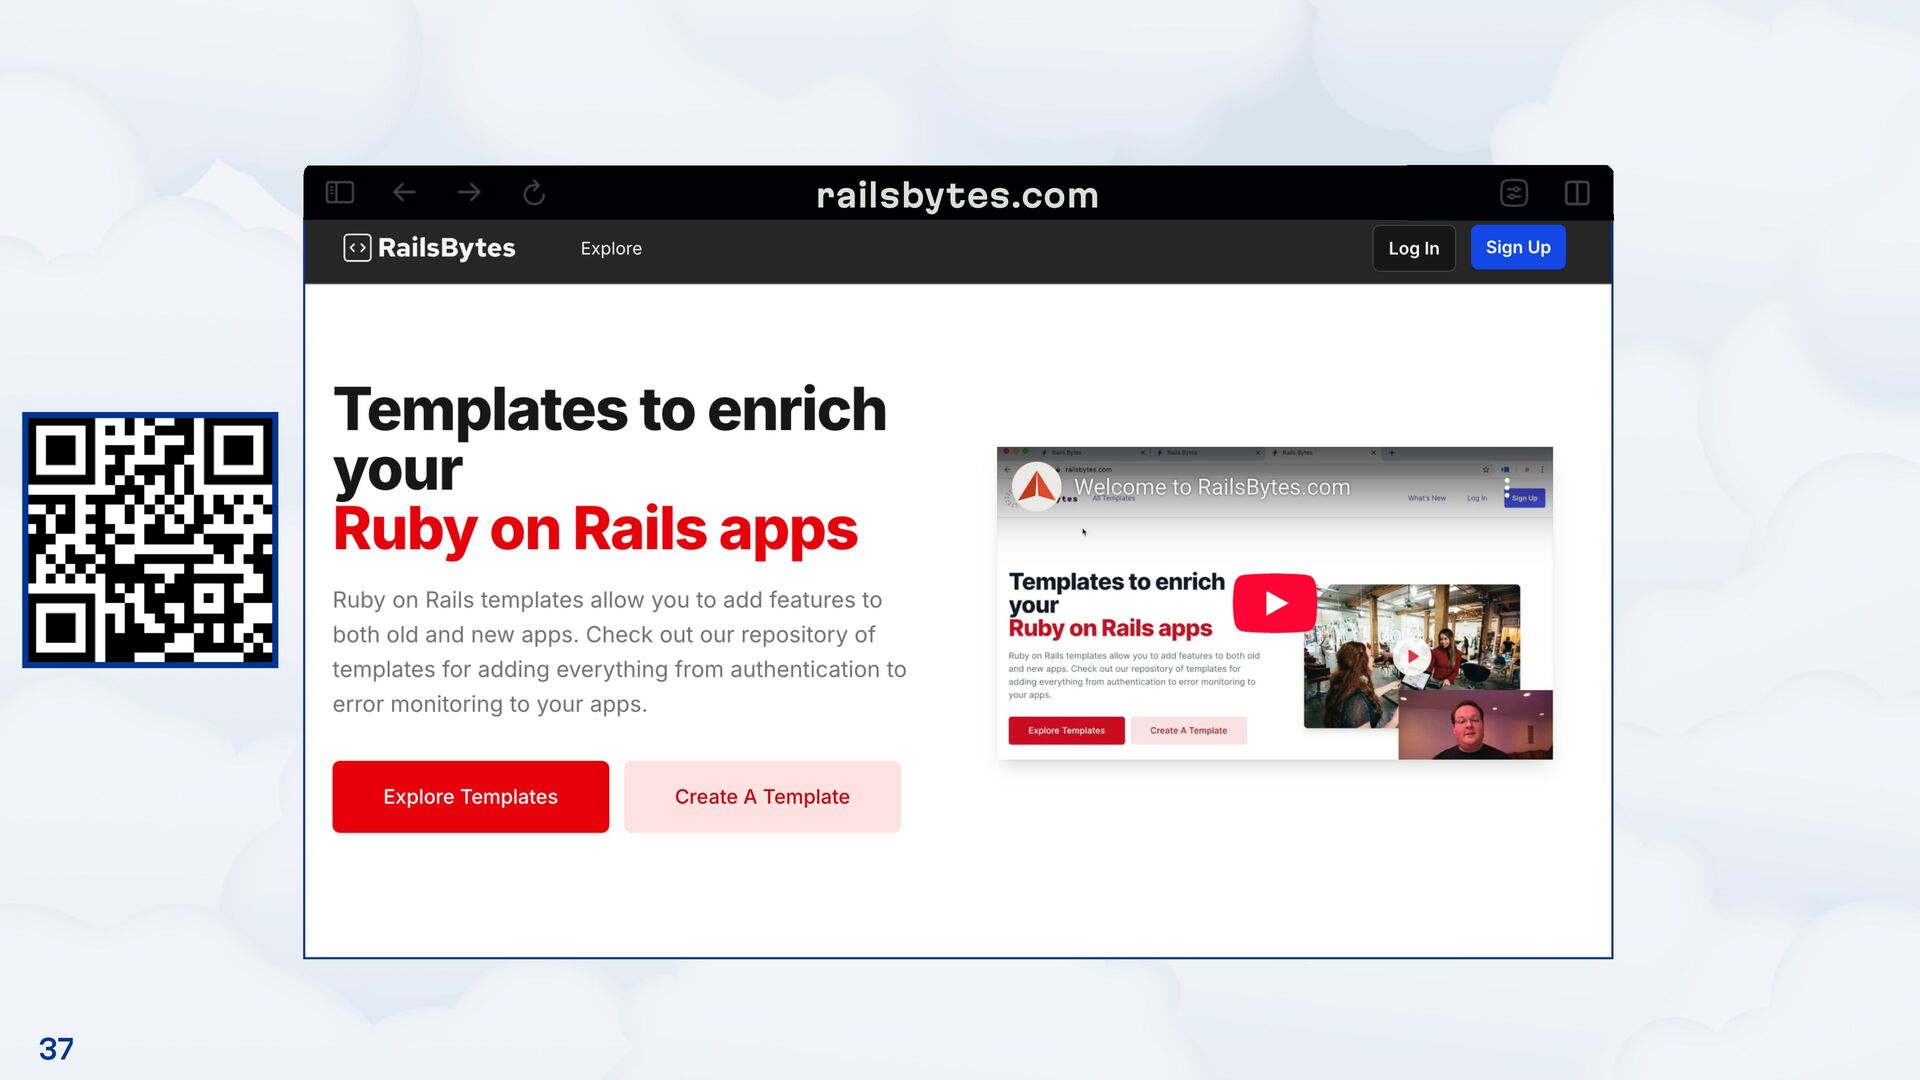Click the Welcome to RailsBytes.com video title
This screenshot has height=1080, width=1920.
point(1211,487)
